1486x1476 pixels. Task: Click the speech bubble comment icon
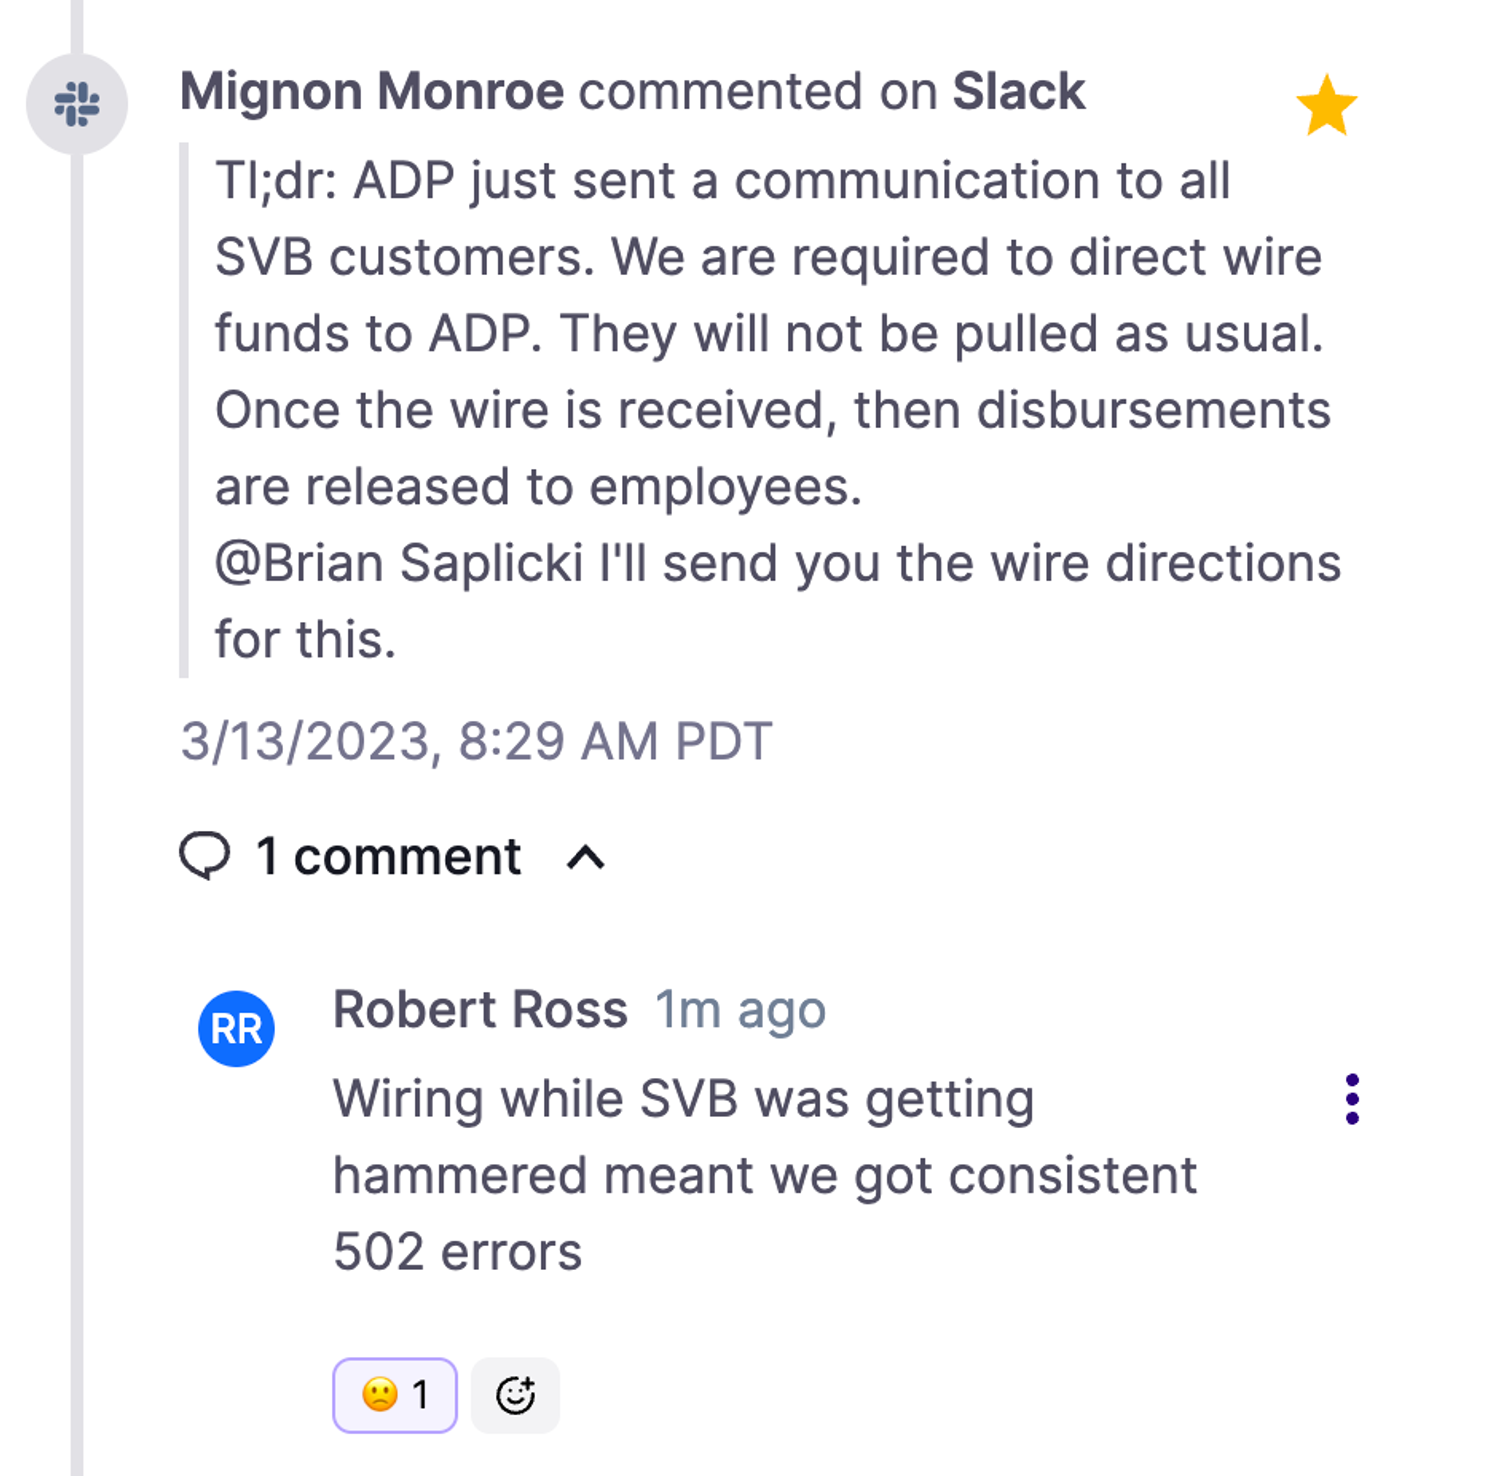pos(205,856)
